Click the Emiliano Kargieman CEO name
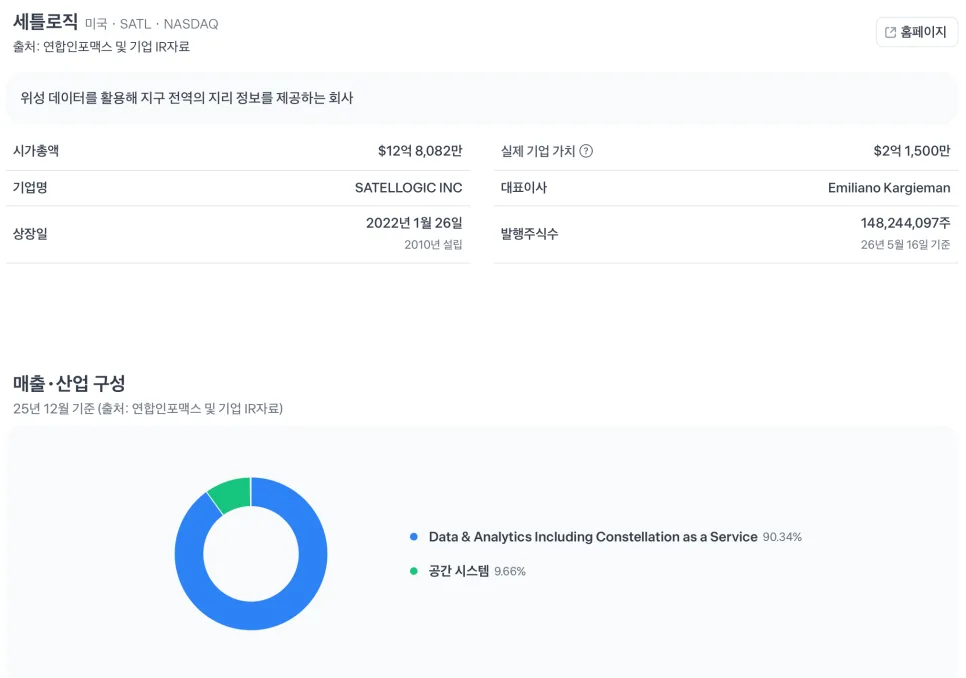Viewport: 966px width, 678px height. pyautogui.click(x=889, y=188)
